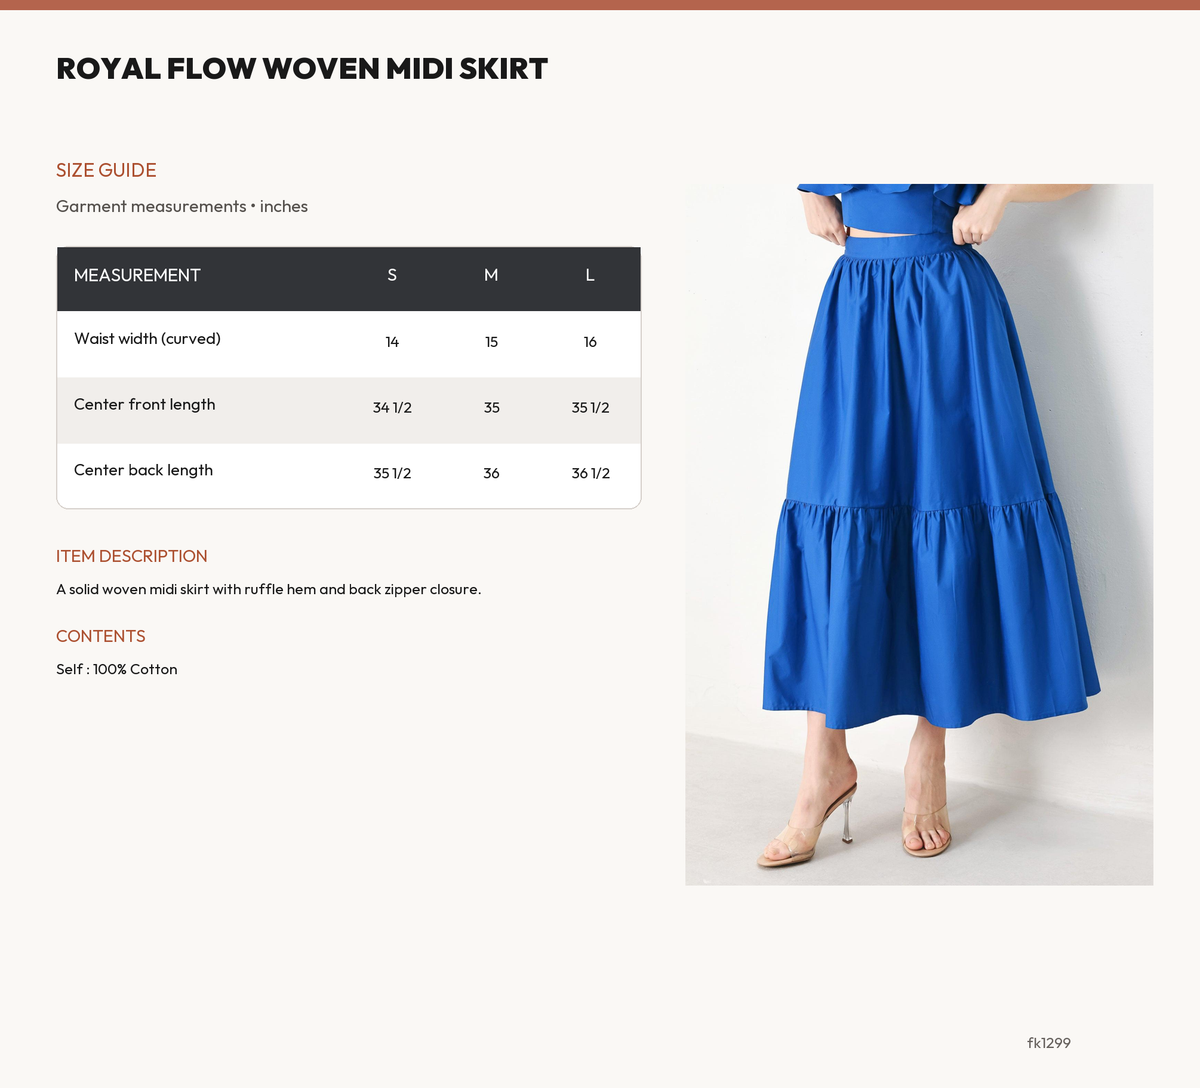Image resolution: width=1200 pixels, height=1088 pixels.
Task: Click center back length 36 1/2 cell
Action: (590, 474)
